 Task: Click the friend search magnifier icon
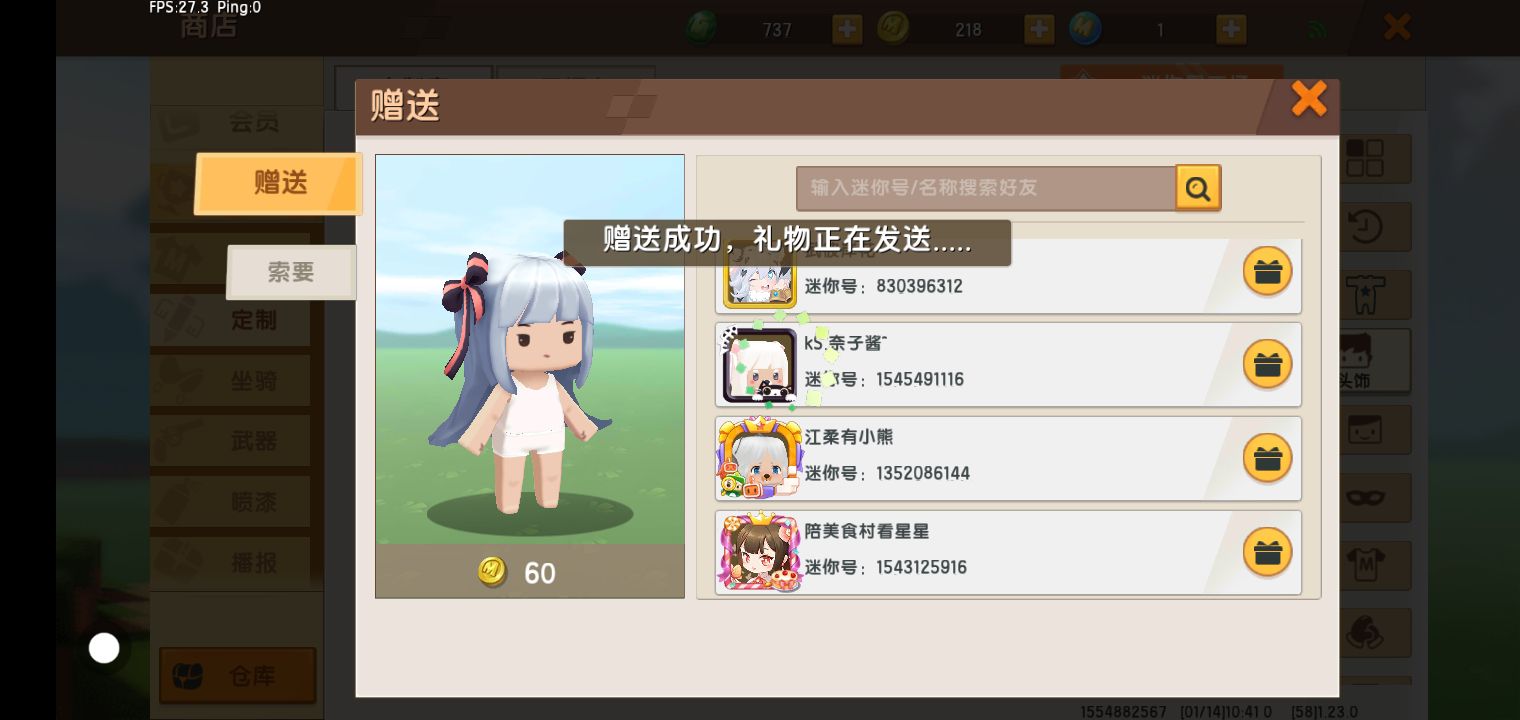(1198, 187)
